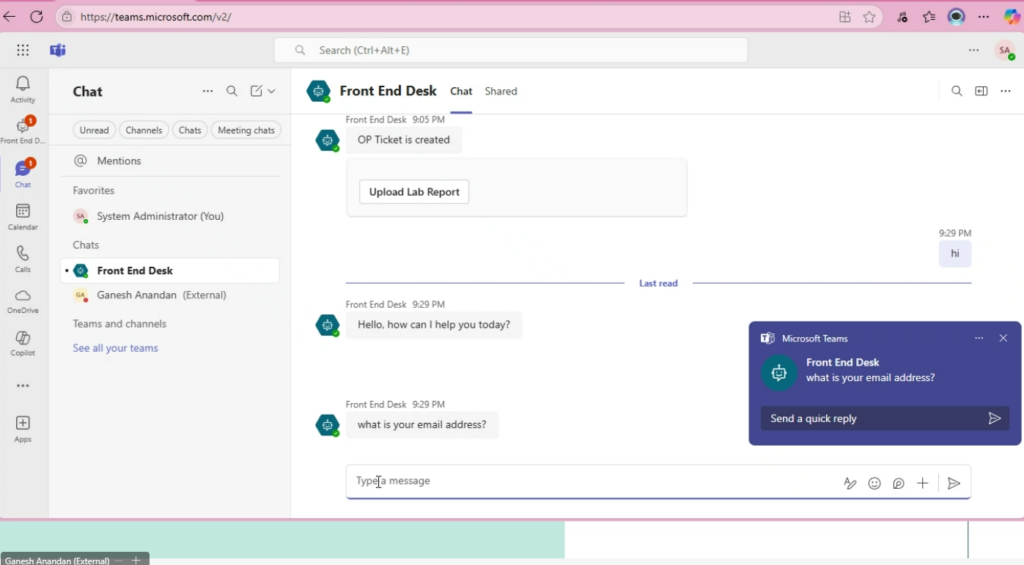Open the Edge Copilot sidebar icon
The image size is (1024, 565).
coord(1012,17)
